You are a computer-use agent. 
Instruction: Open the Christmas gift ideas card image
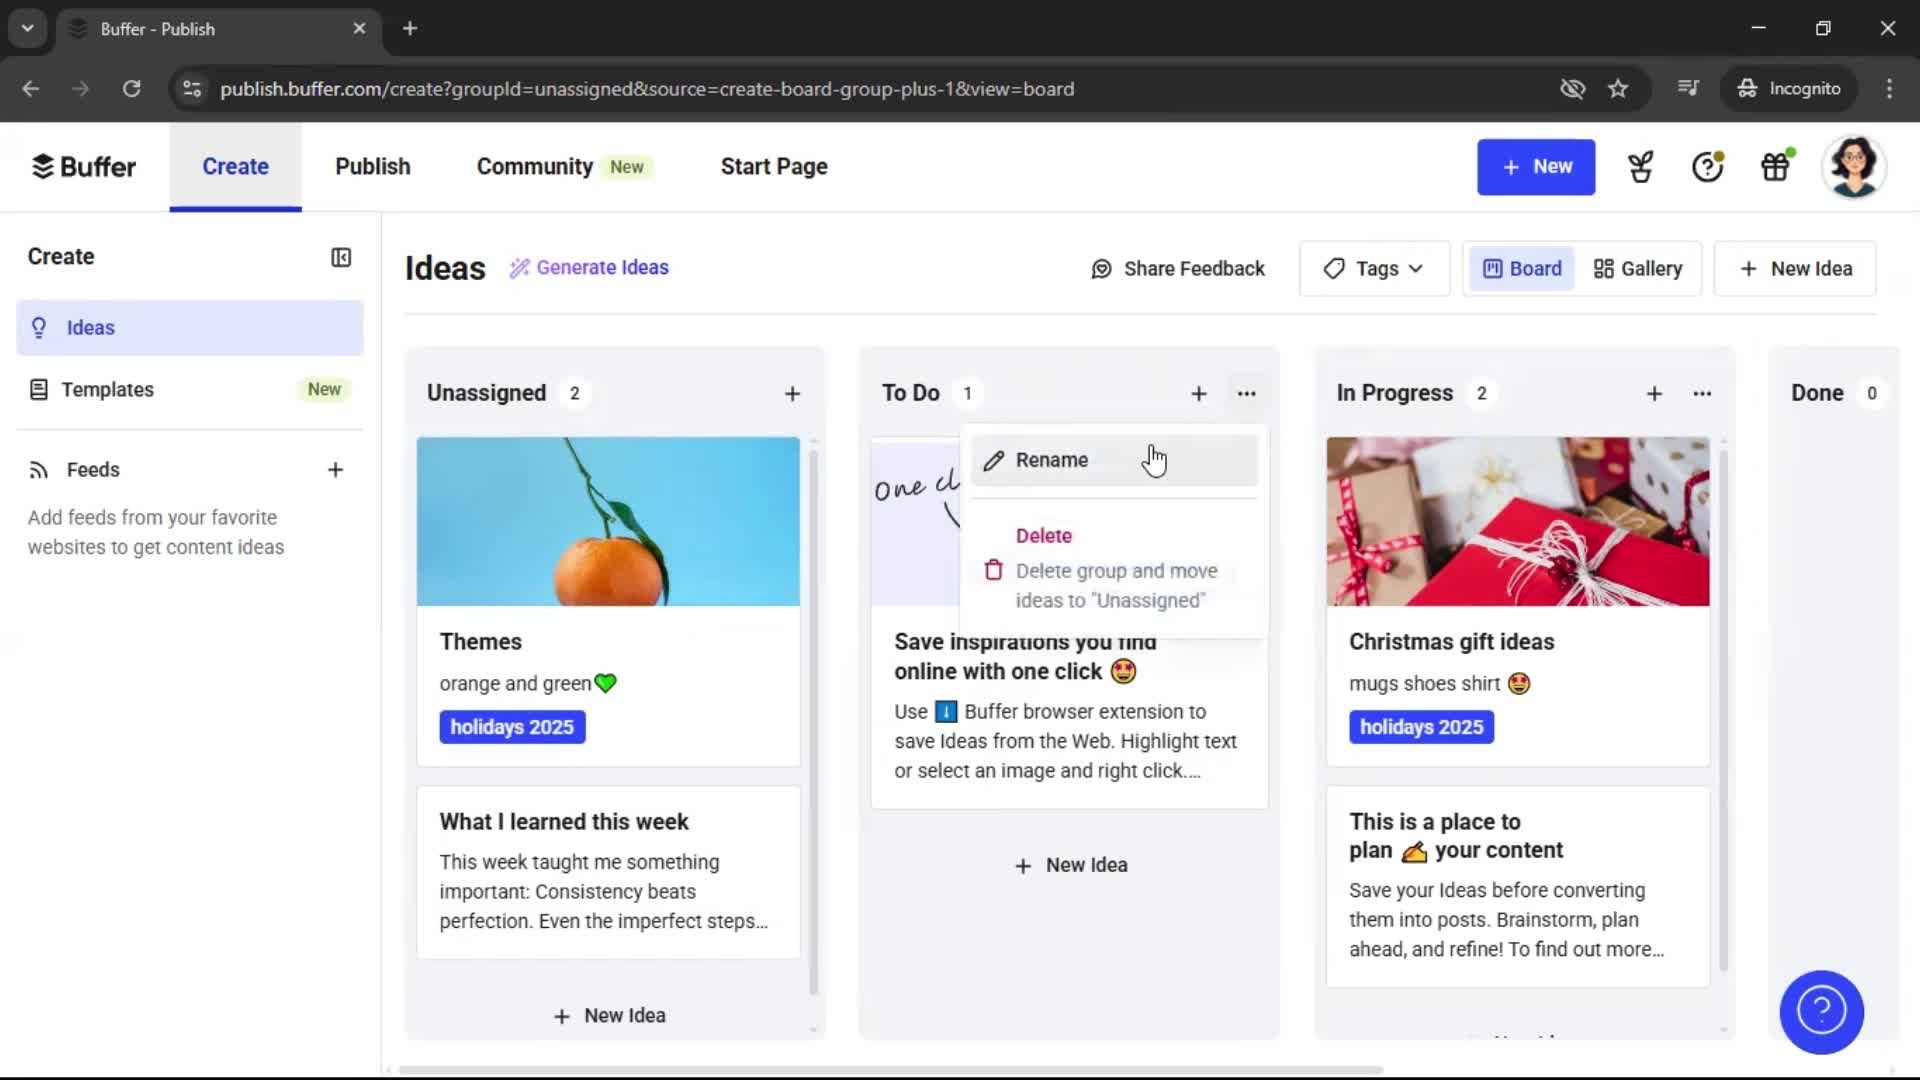[1516, 520]
